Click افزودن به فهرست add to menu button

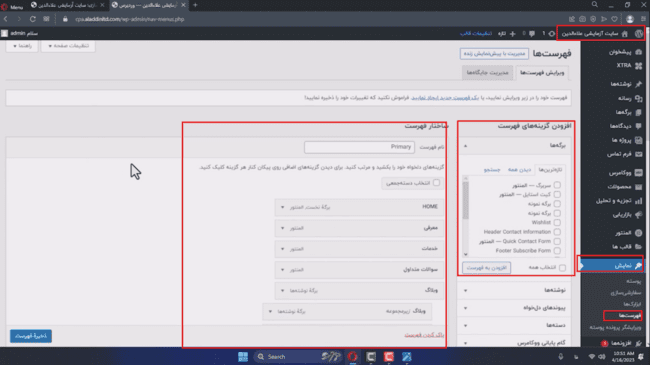click(487, 268)
